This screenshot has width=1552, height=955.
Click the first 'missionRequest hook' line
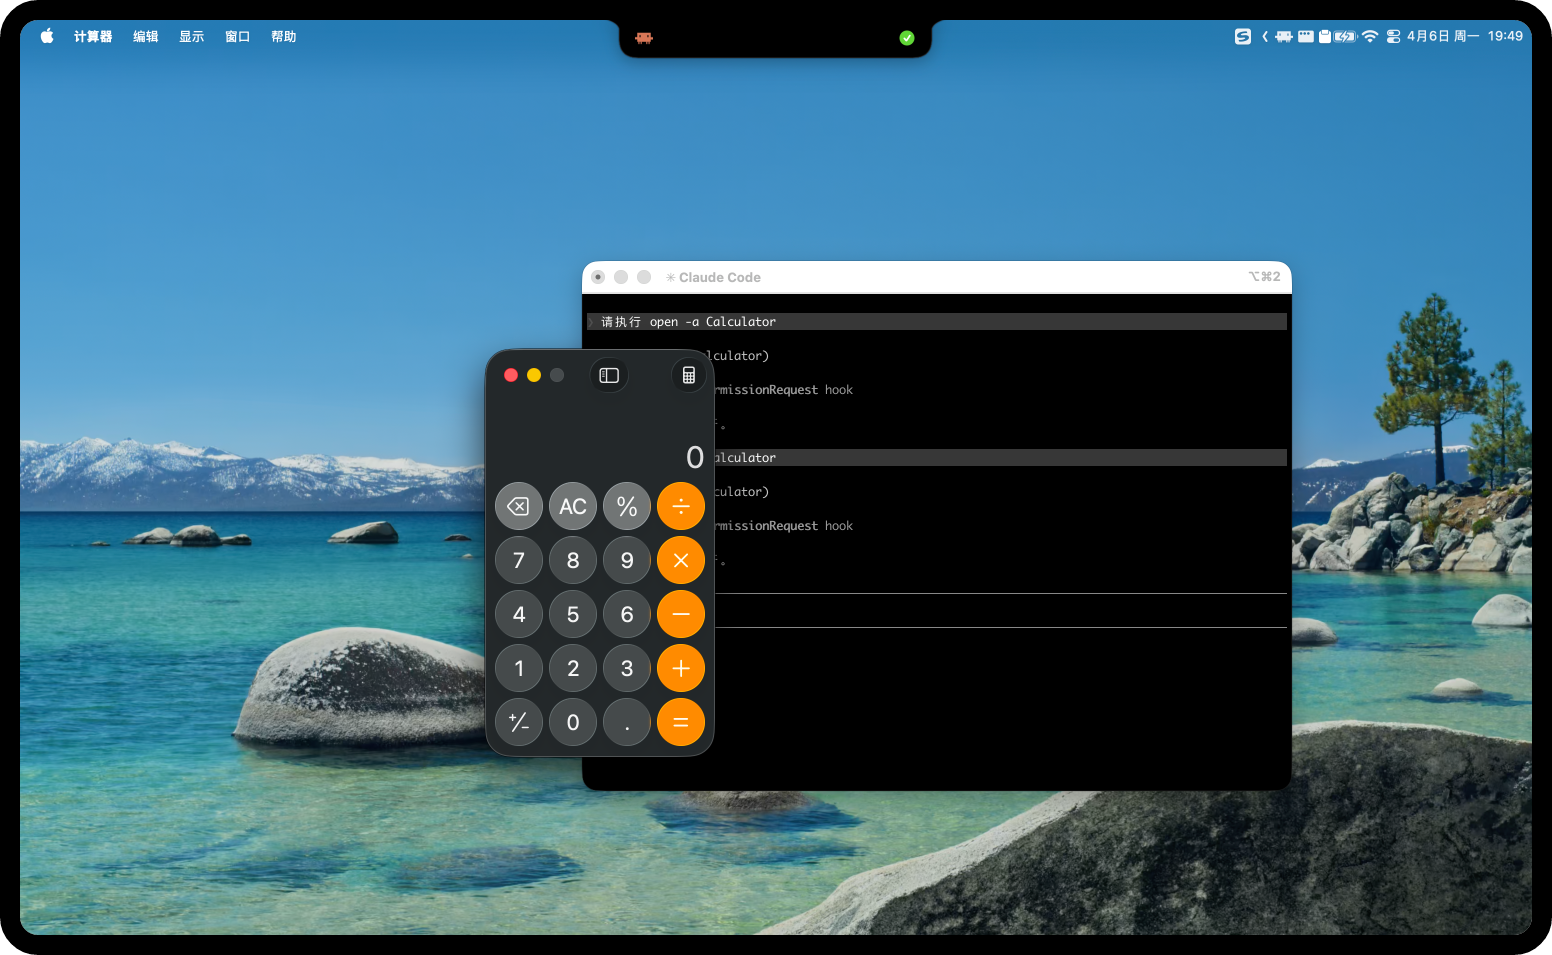(x=785, y=390)
